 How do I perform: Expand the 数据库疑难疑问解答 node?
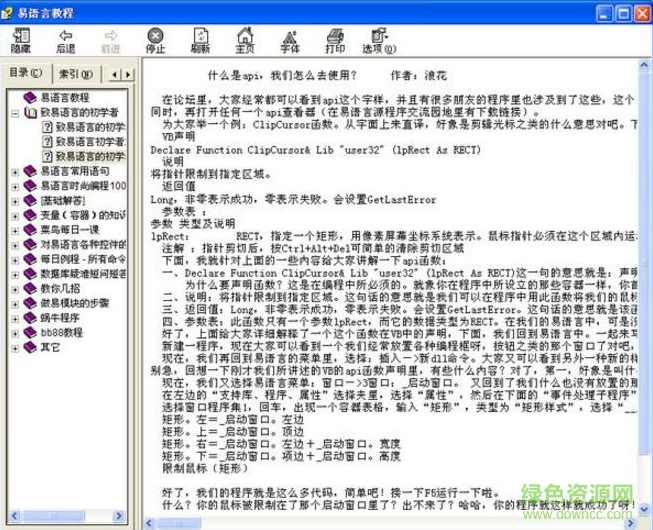(15, 275)
